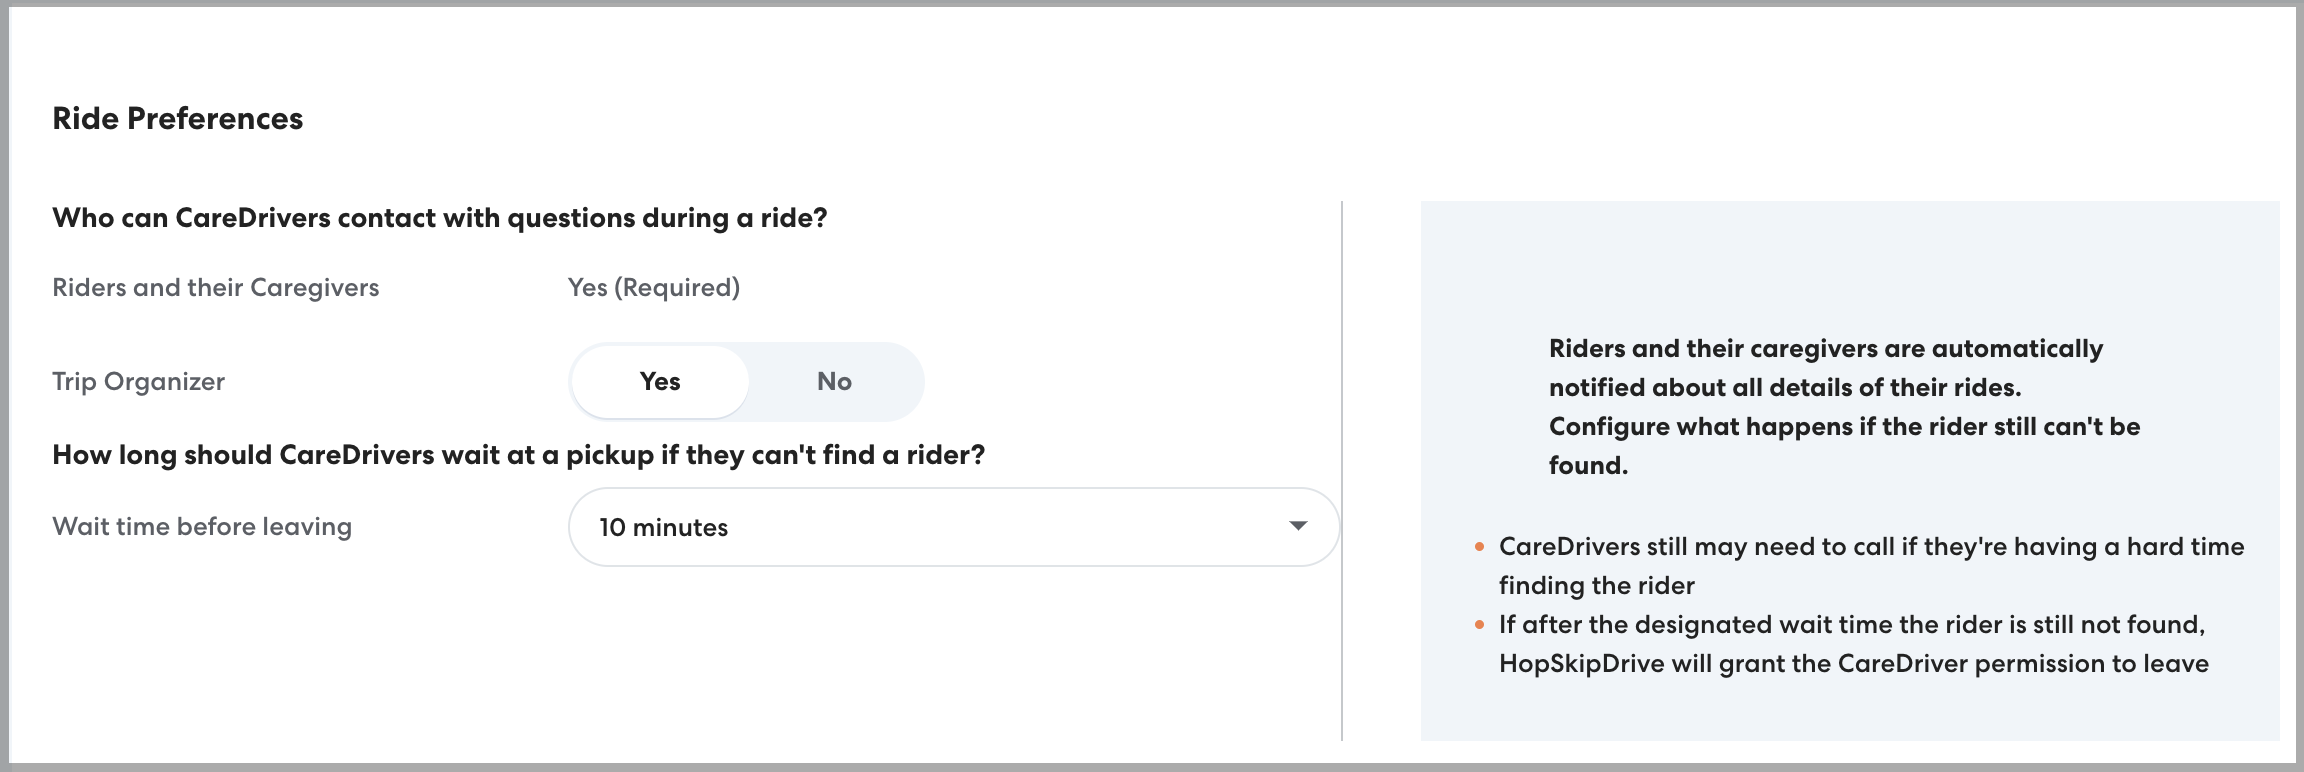
Task: Click the 'Configure what happens' info line
Action: pyautogui.click(x=1844, y=427)
